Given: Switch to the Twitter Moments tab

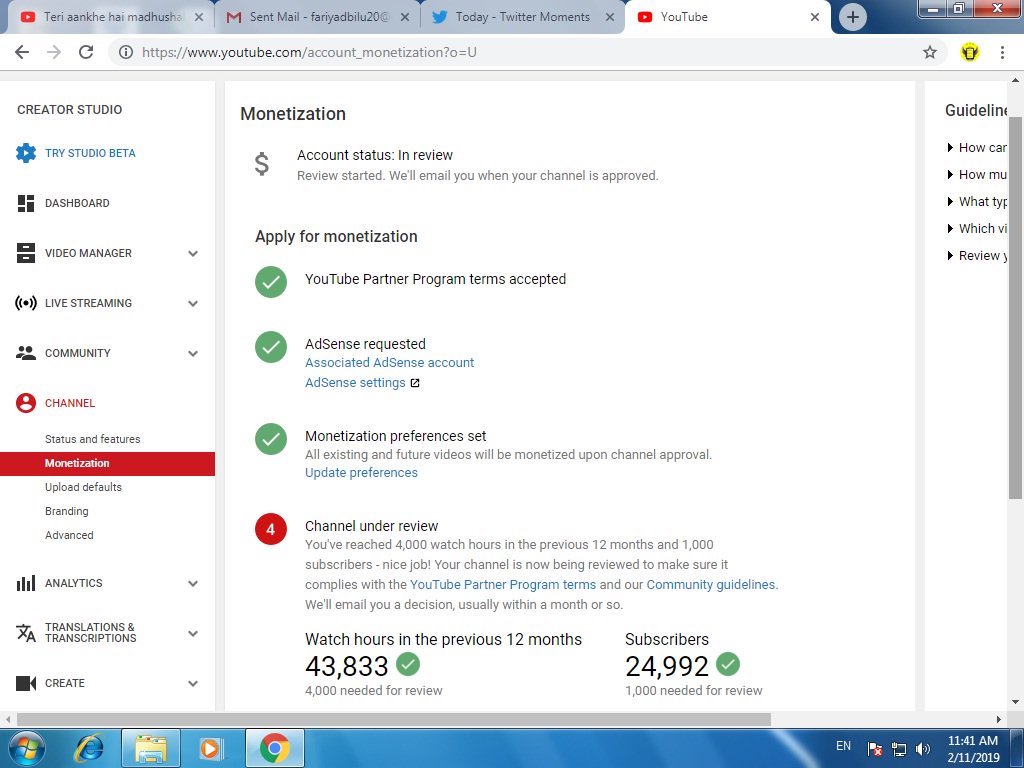Looking at the screenshot, I should pyautogui.click(x=522, y=17).
